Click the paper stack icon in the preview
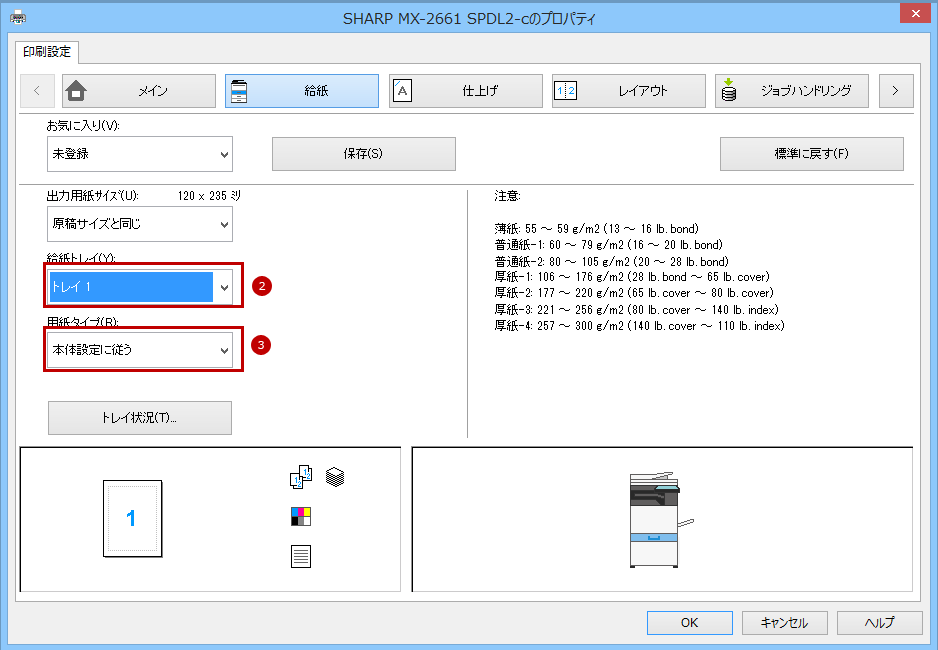 pos(335,477)
